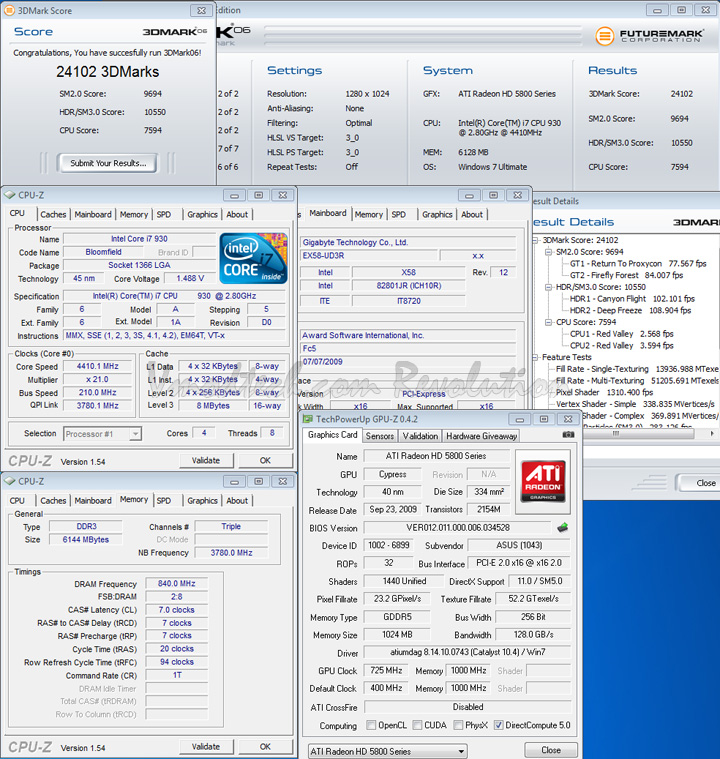Open the Hardware Giveaway tab in GPU-Z
720x759 pixels.
click(x=481, y=436)
